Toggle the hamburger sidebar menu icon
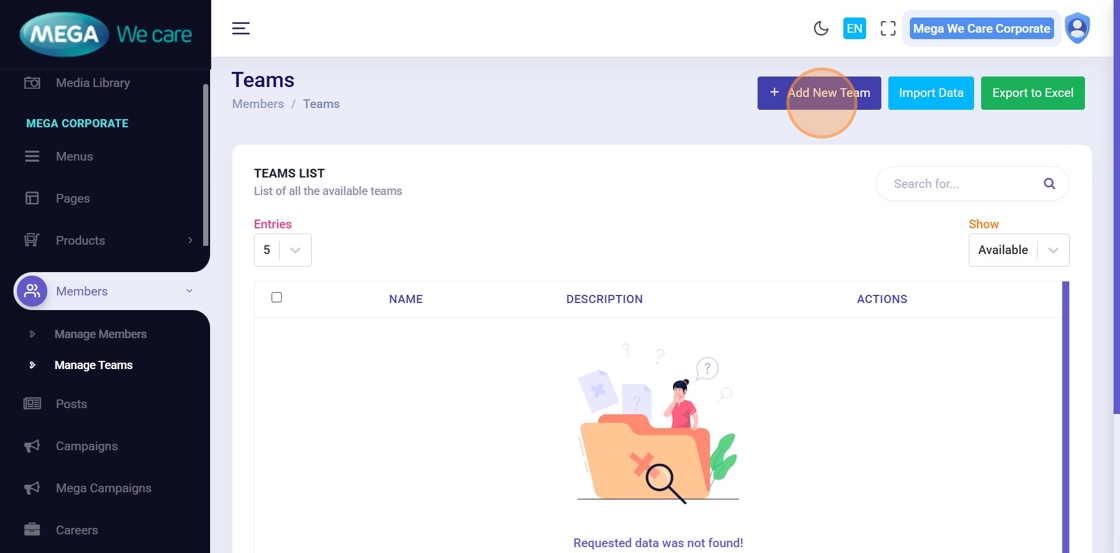 (241, 28)
